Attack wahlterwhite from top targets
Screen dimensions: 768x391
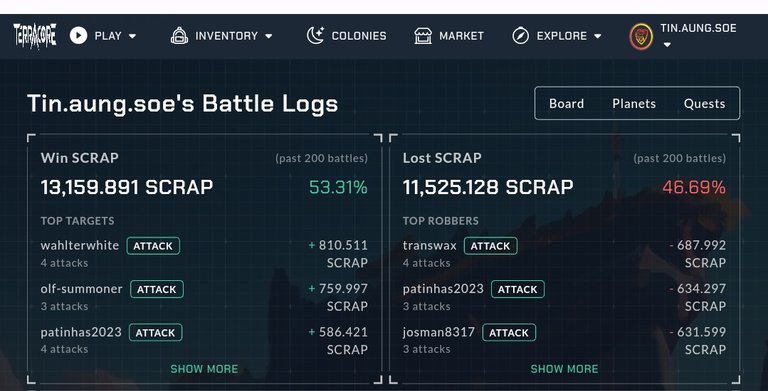(153, 246)
